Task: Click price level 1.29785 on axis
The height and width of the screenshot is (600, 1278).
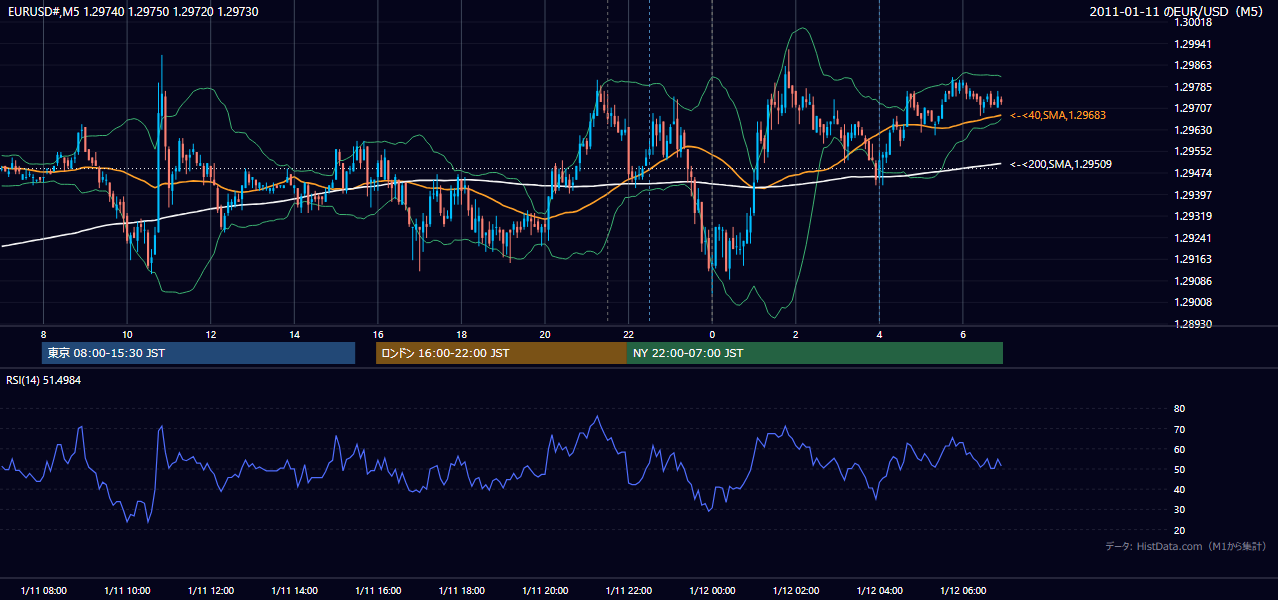Action: [x=1193, y=87]
